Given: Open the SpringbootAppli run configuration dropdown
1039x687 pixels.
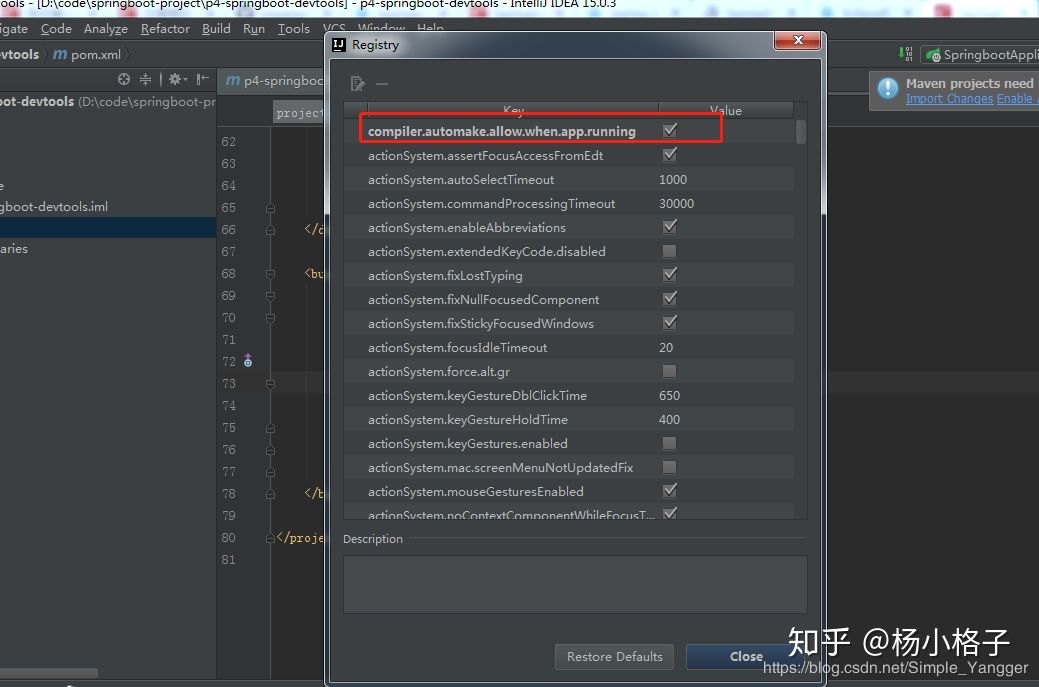Looking at the screenshot, I should click(x=980, y=55).
